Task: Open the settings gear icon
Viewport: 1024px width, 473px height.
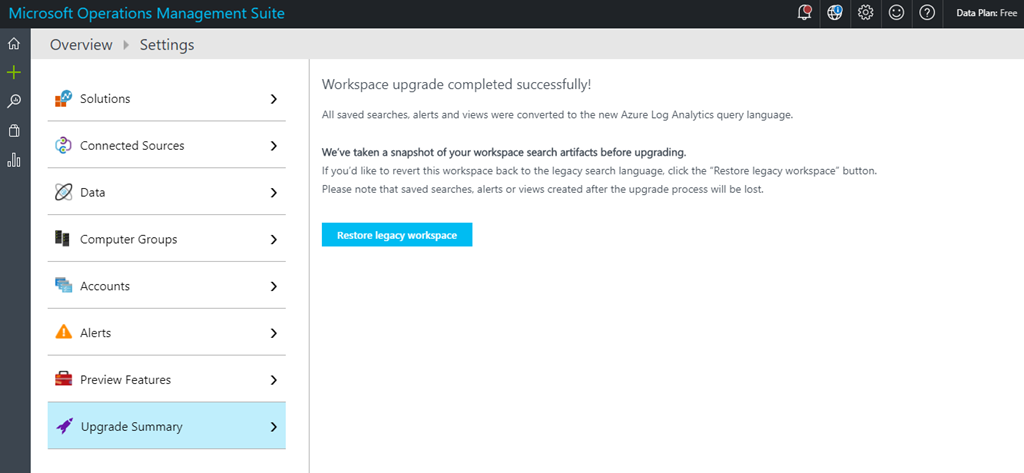Action: coord(866,13)
